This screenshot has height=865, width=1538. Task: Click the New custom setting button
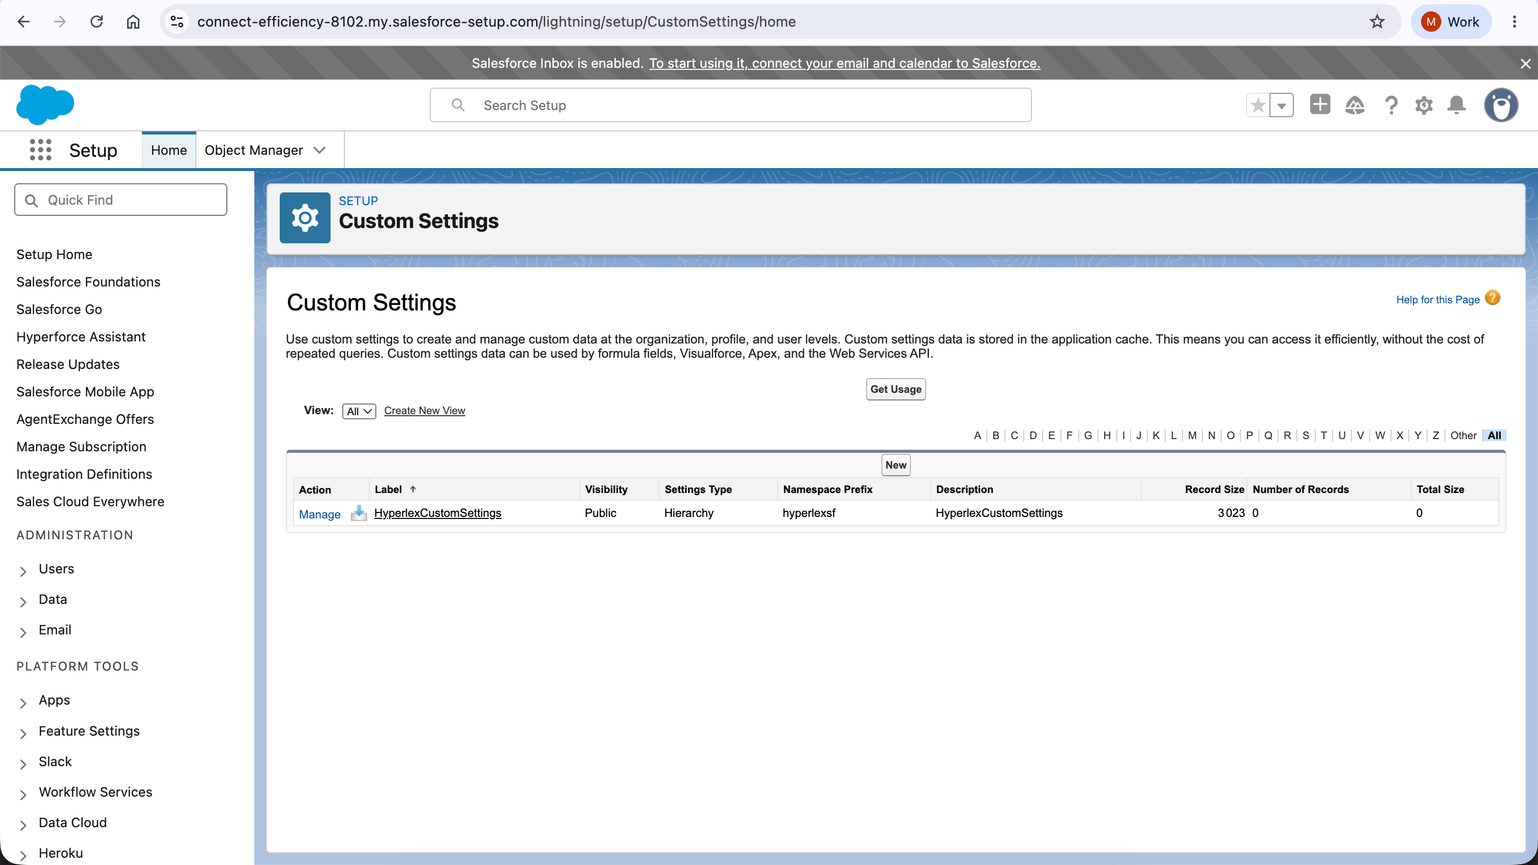tap(896, 465)
